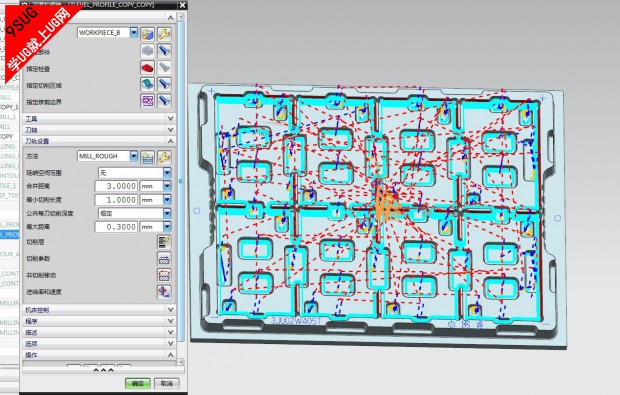Click the wrench edit icon next to WORKPIECE_B
Image resolution: width=620 pixels, height=395 pixels.
click(164, 34)
